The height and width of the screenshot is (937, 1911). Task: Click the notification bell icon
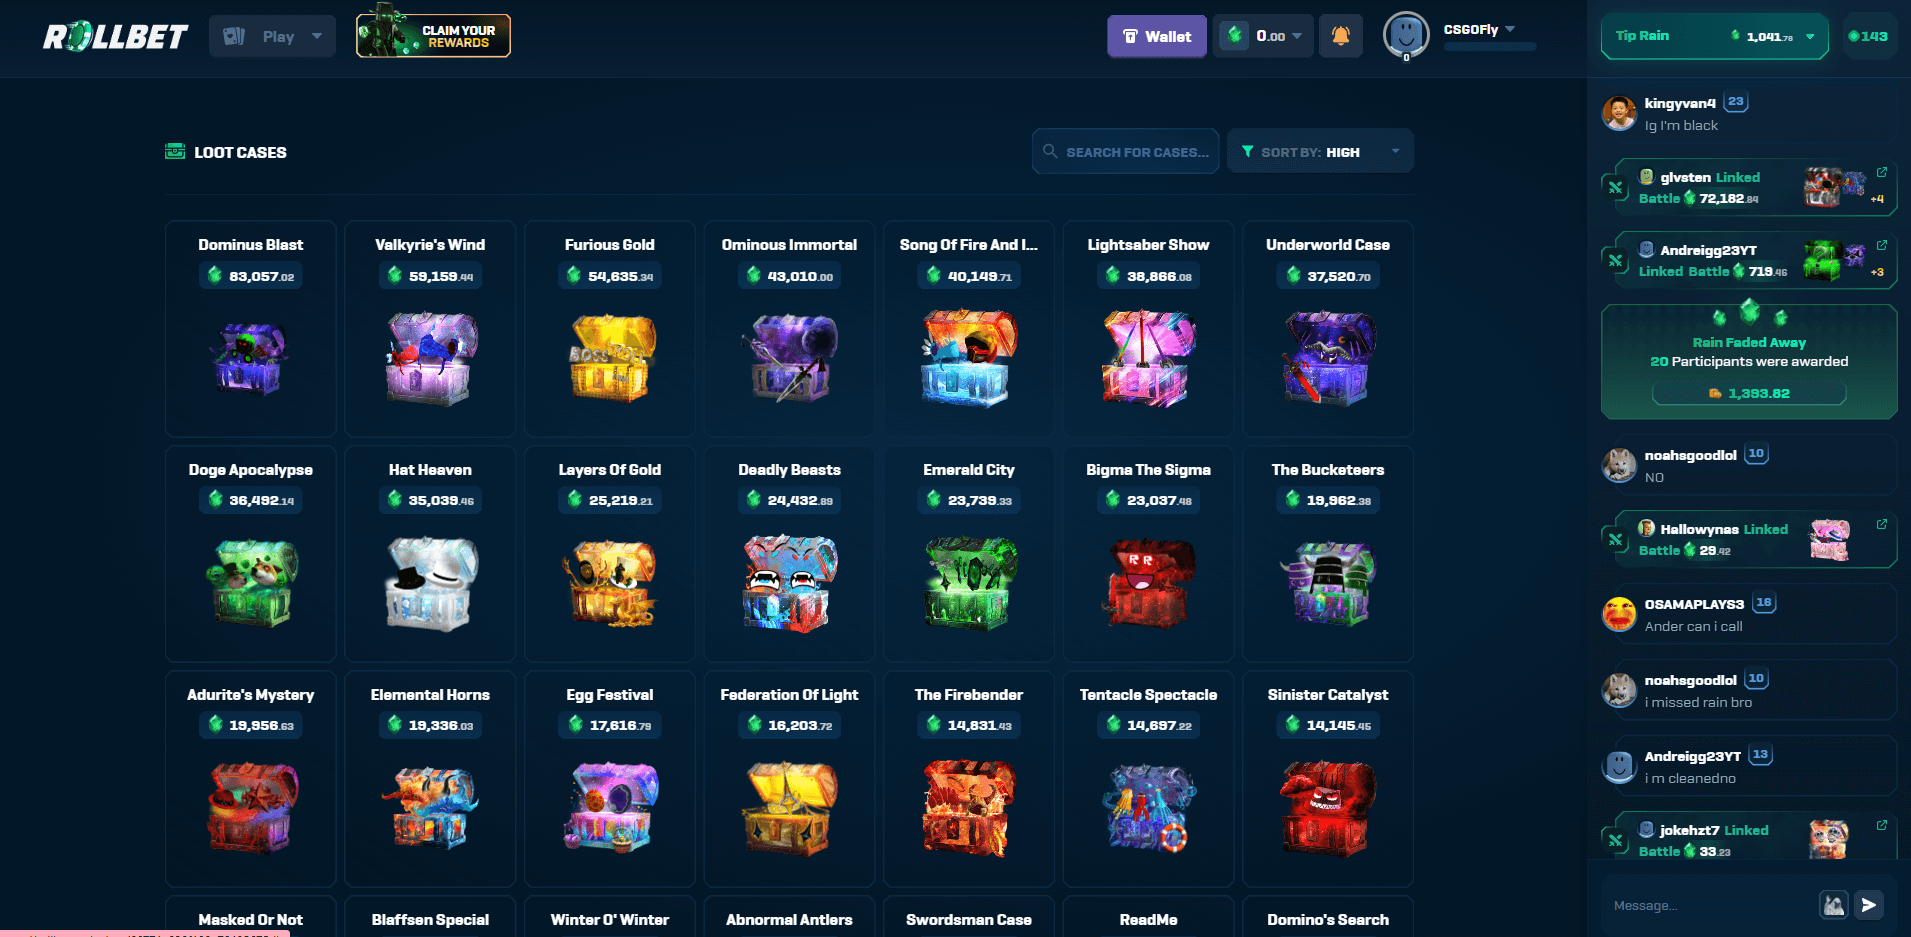click(1340, 36)
